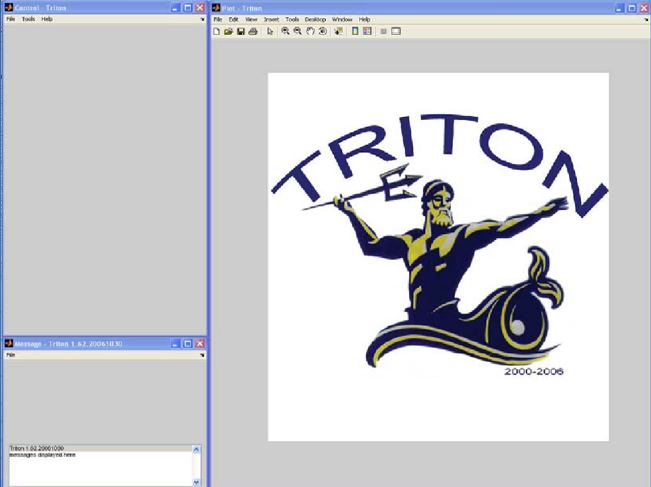Image resolution: width=651 pixels, height=487 pixels.
Task: Open File menu in Message window
Action: pos(11,355)
